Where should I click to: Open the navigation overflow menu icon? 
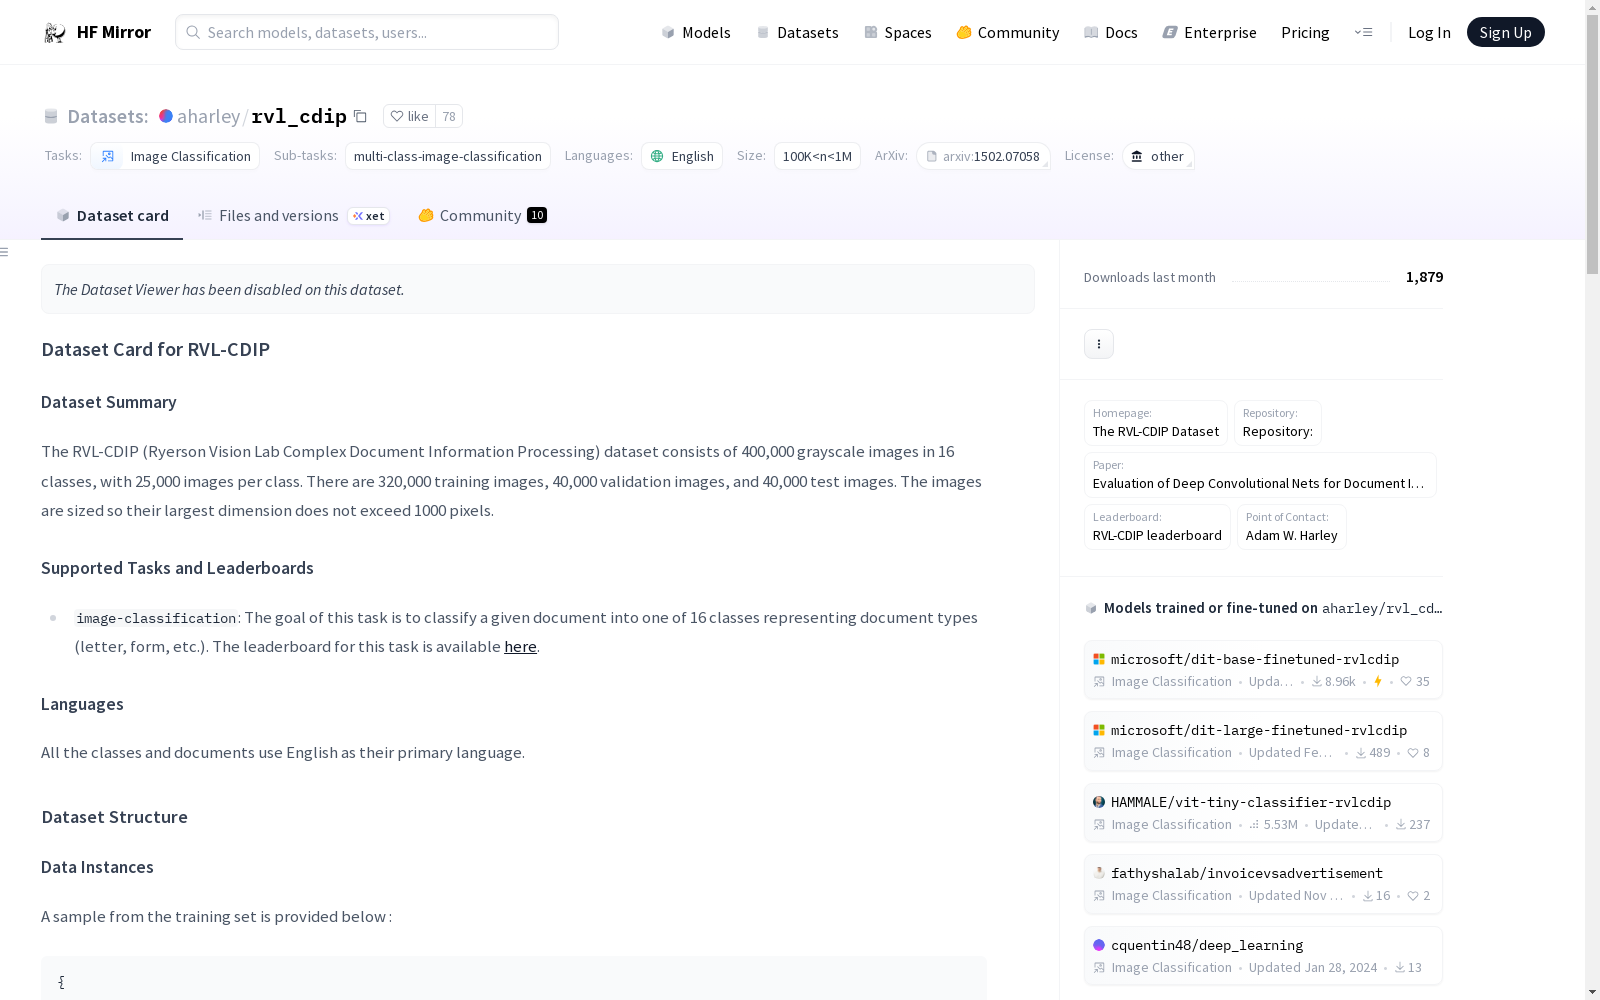coord(1363,32)
